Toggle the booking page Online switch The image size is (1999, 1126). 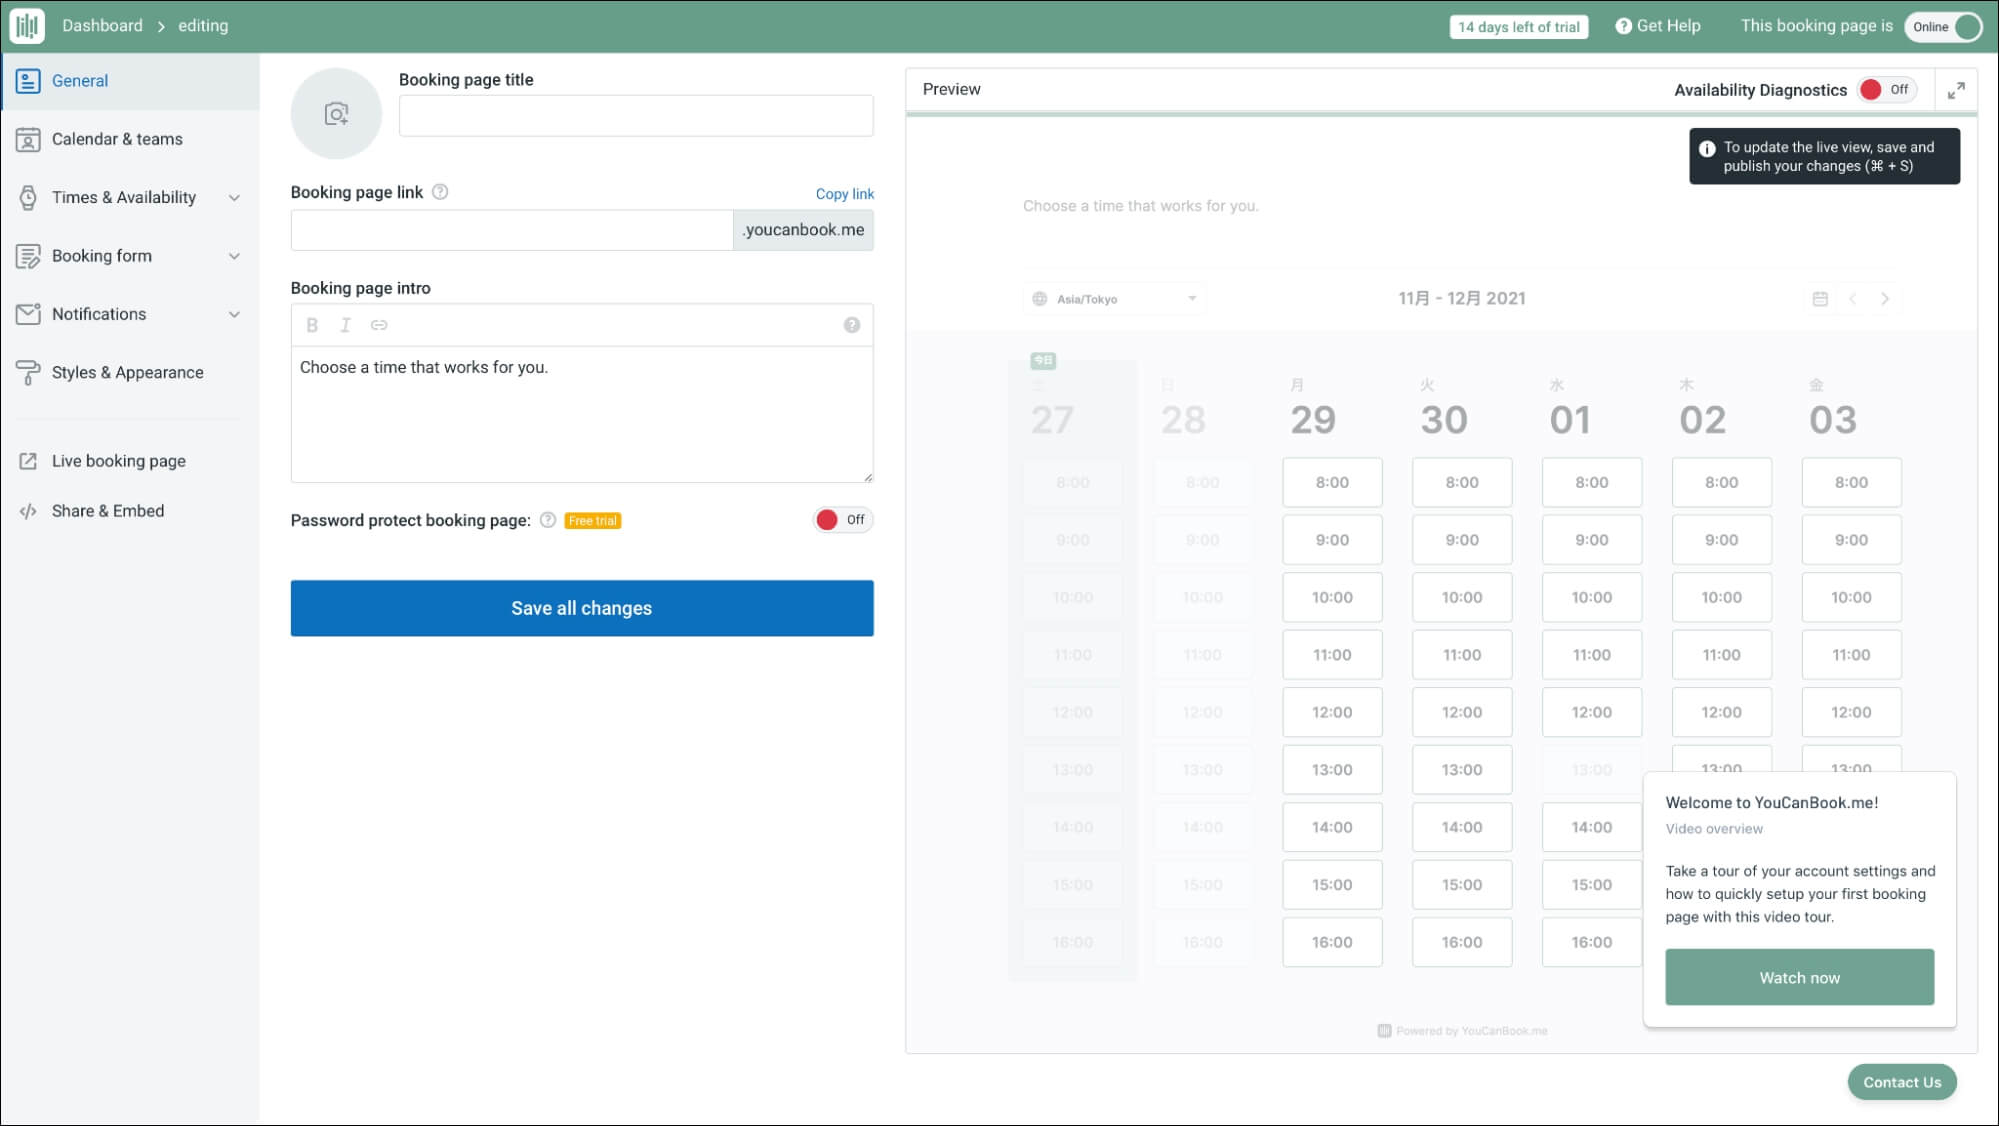point(1942,27)
